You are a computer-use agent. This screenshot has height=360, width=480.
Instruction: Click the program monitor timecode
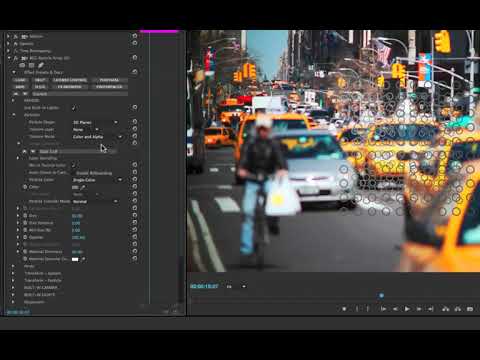click(x=204, y=286)
